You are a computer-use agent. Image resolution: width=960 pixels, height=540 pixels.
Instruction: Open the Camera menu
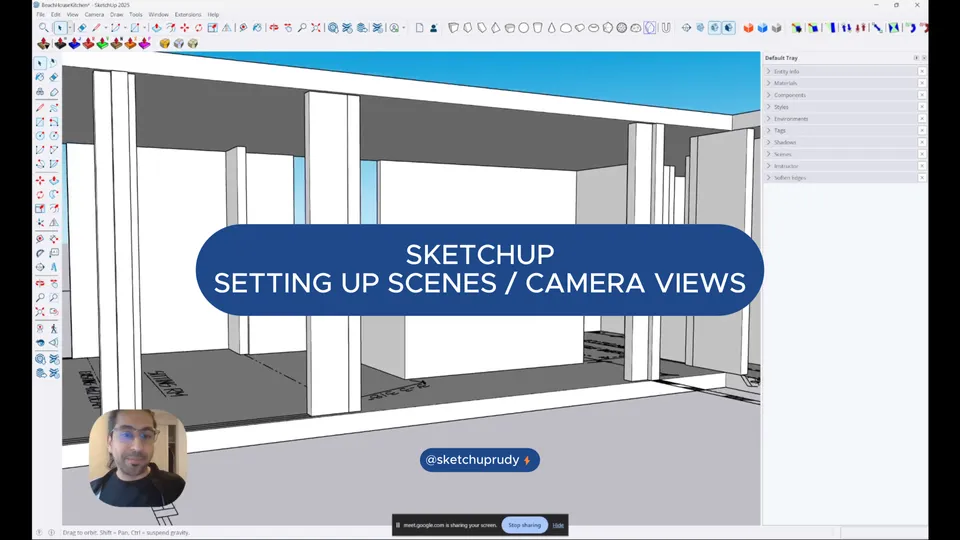click(94, 15)
